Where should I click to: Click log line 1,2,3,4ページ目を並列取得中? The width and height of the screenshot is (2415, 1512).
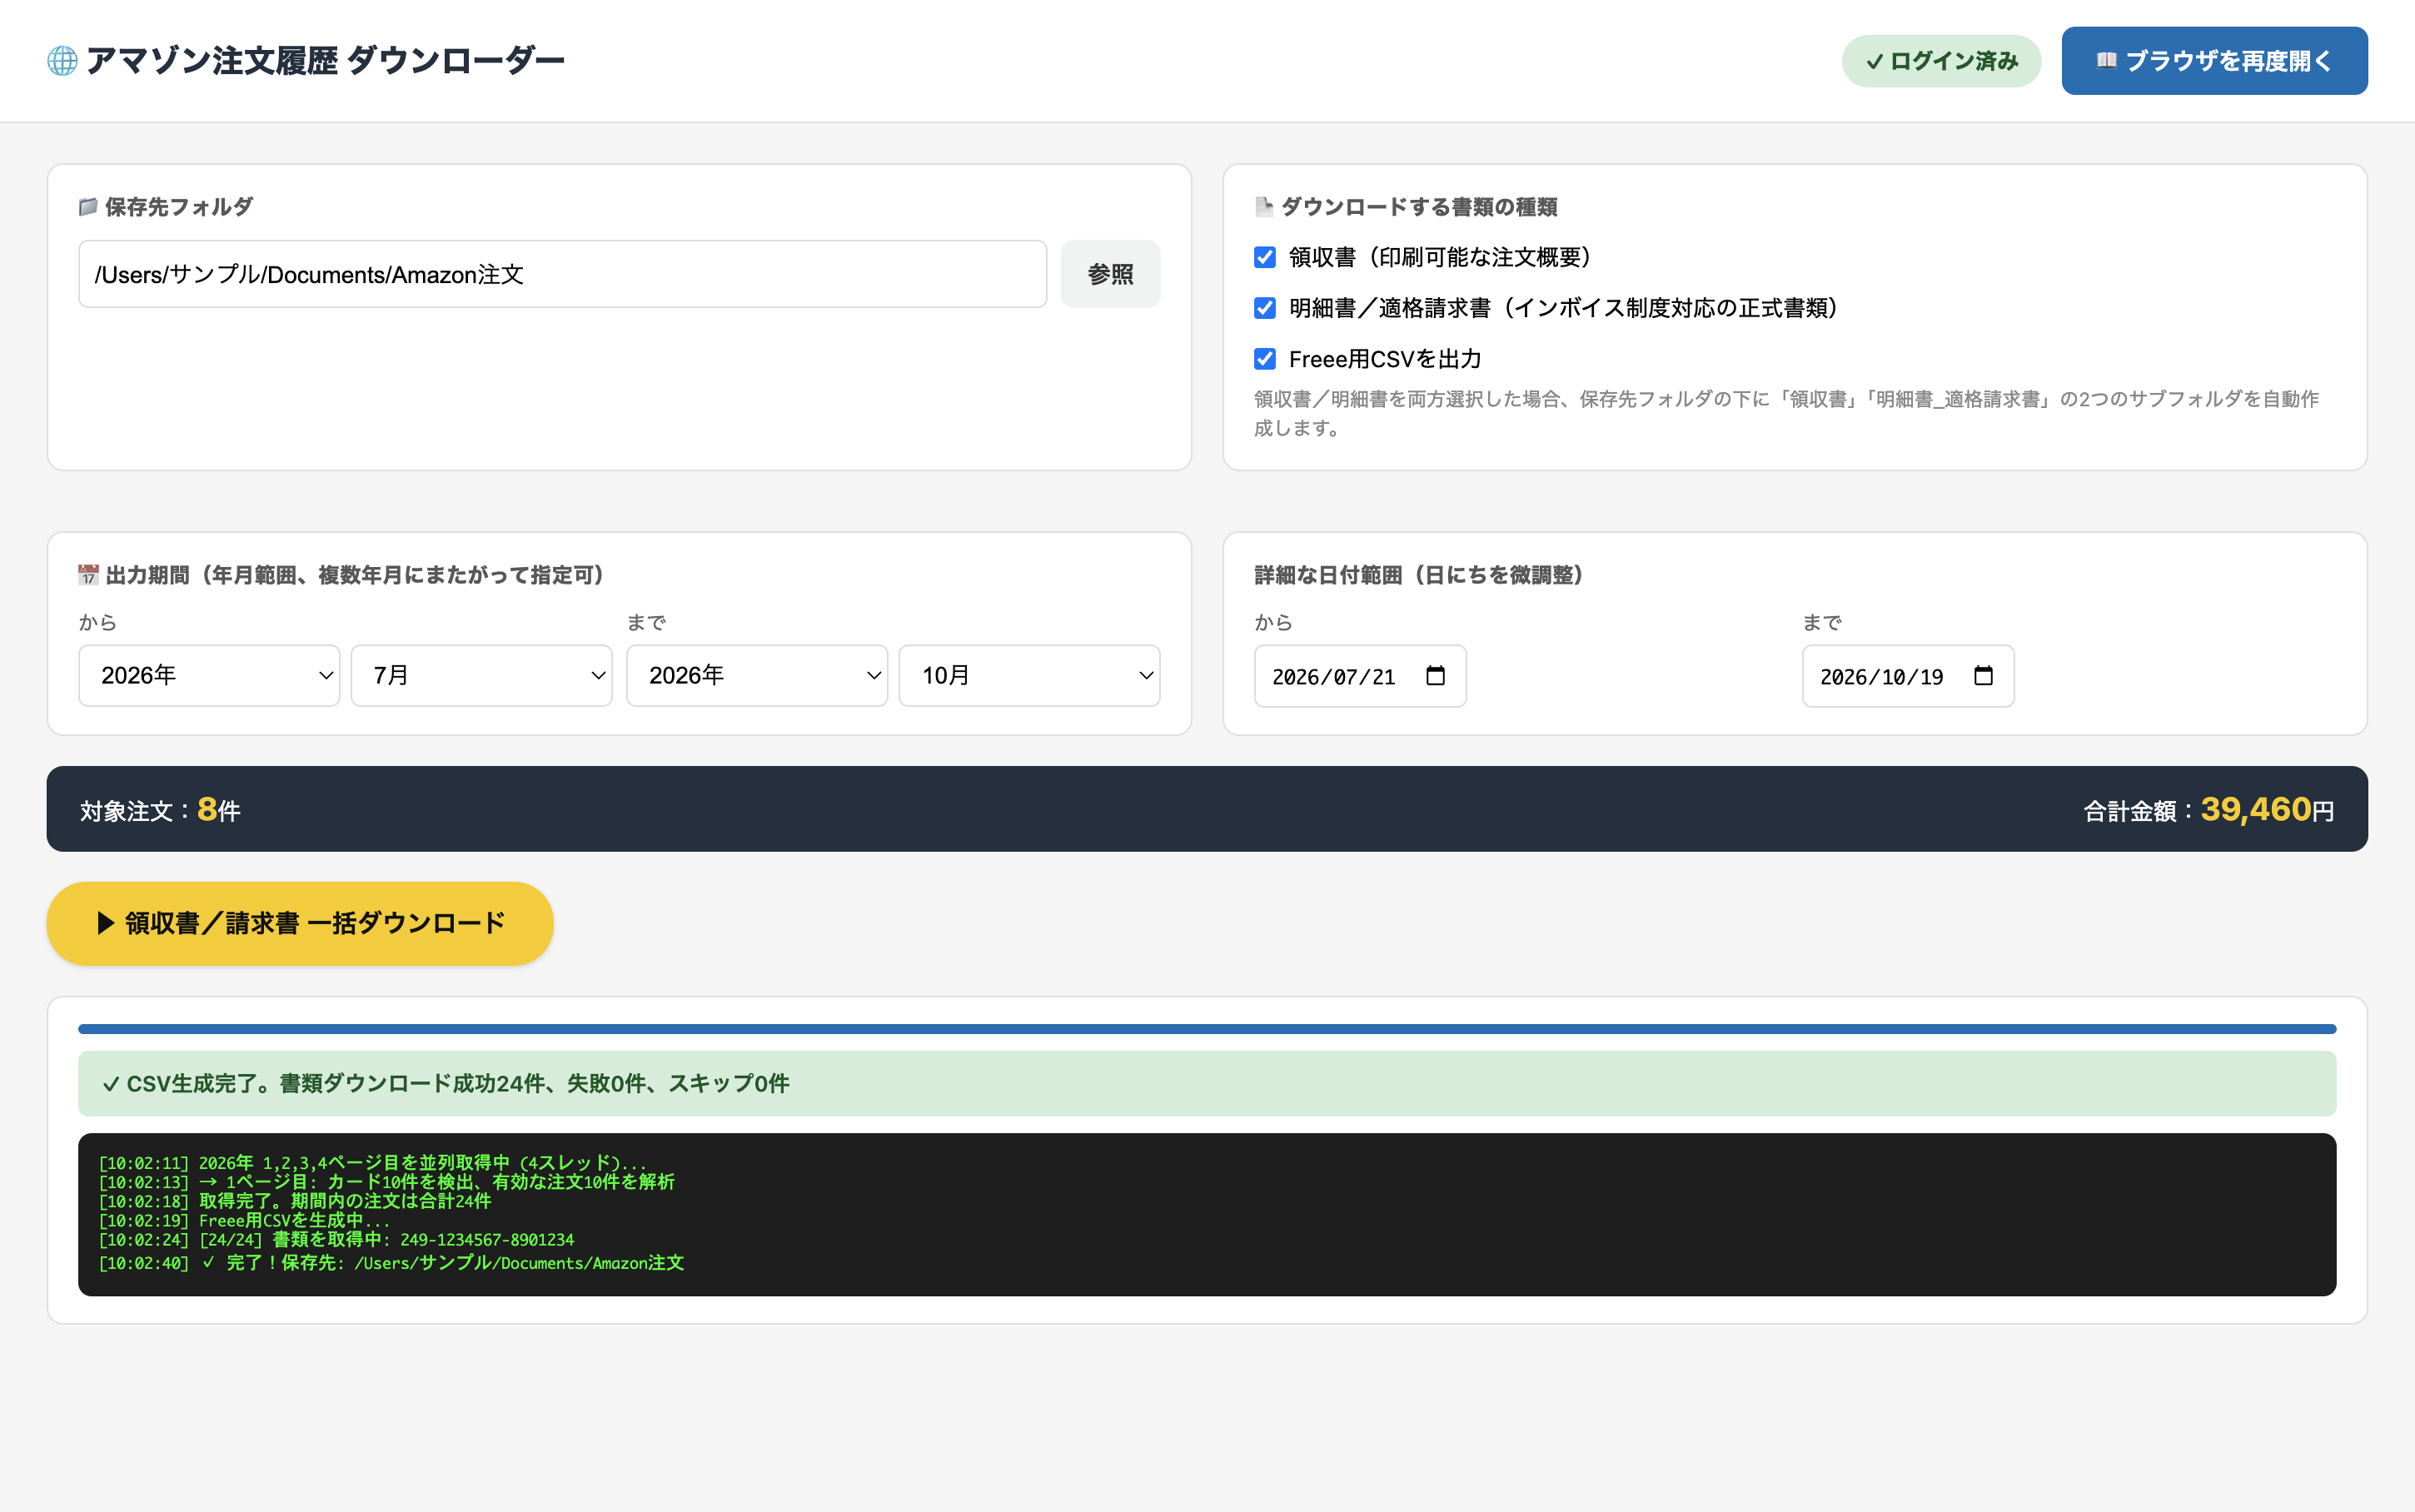372,1163
